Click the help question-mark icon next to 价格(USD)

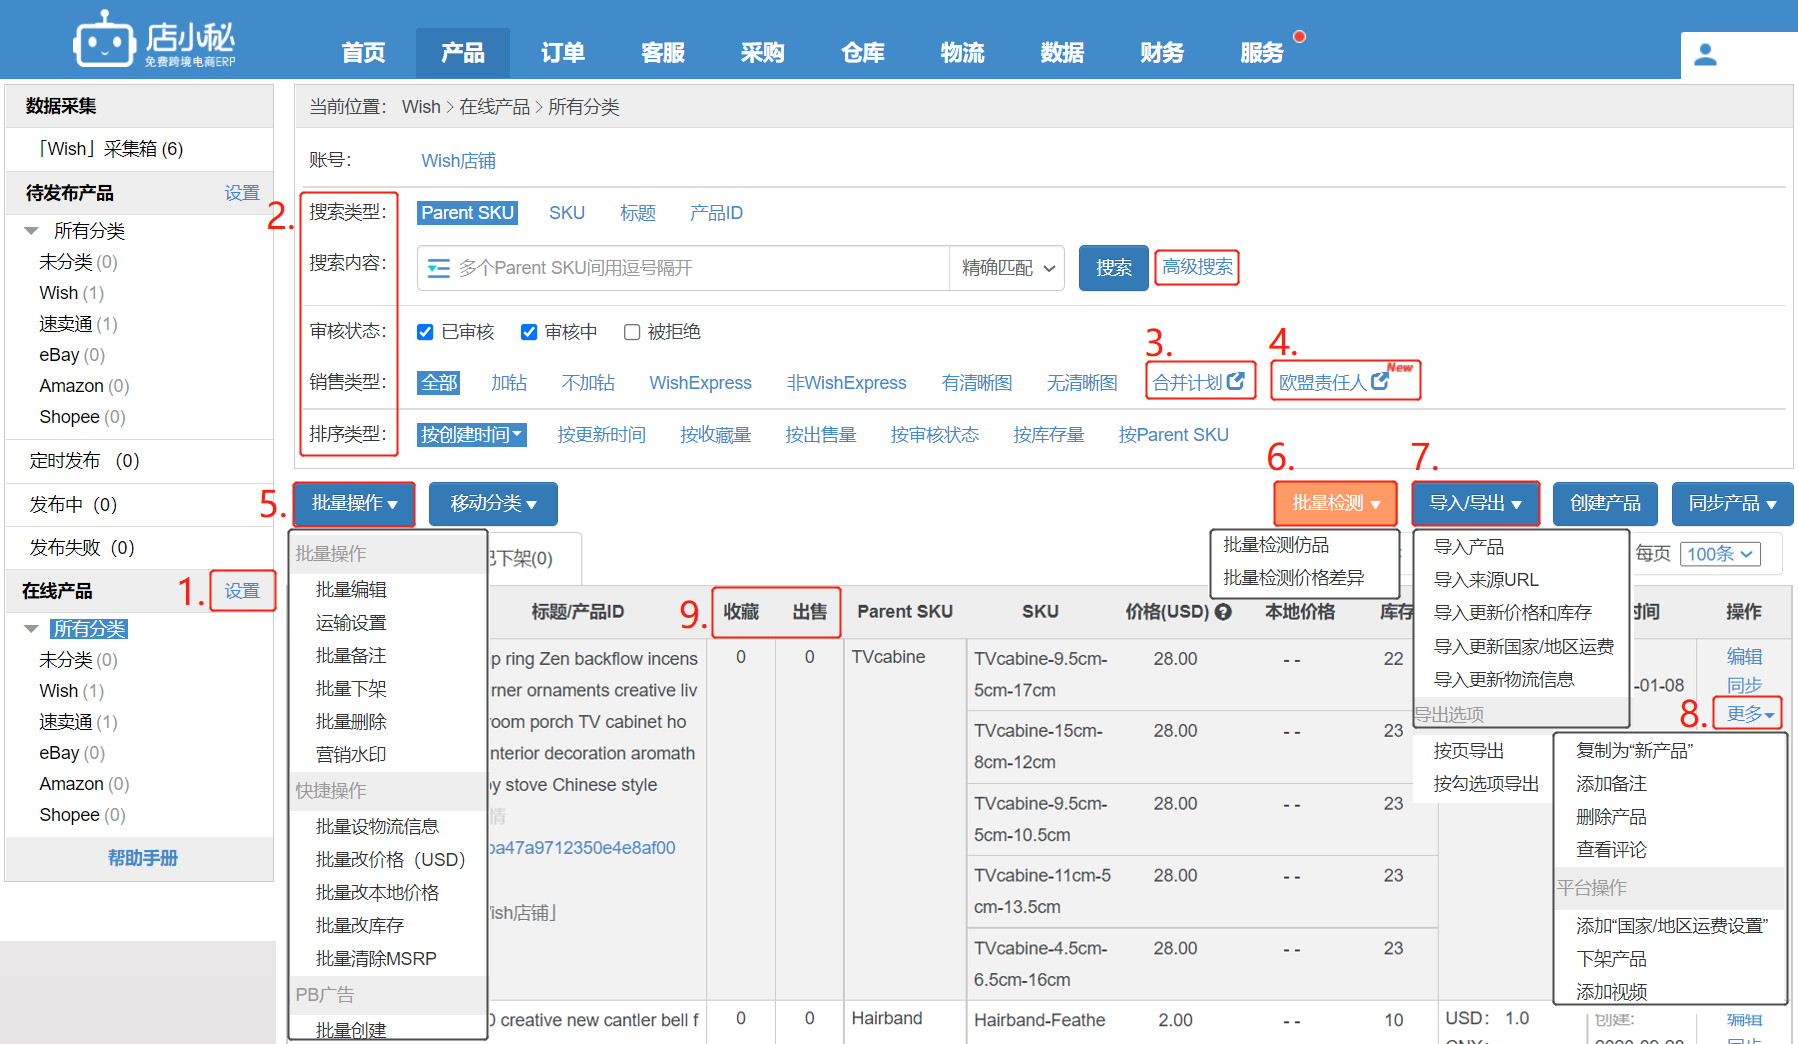tap(1223, 612)
